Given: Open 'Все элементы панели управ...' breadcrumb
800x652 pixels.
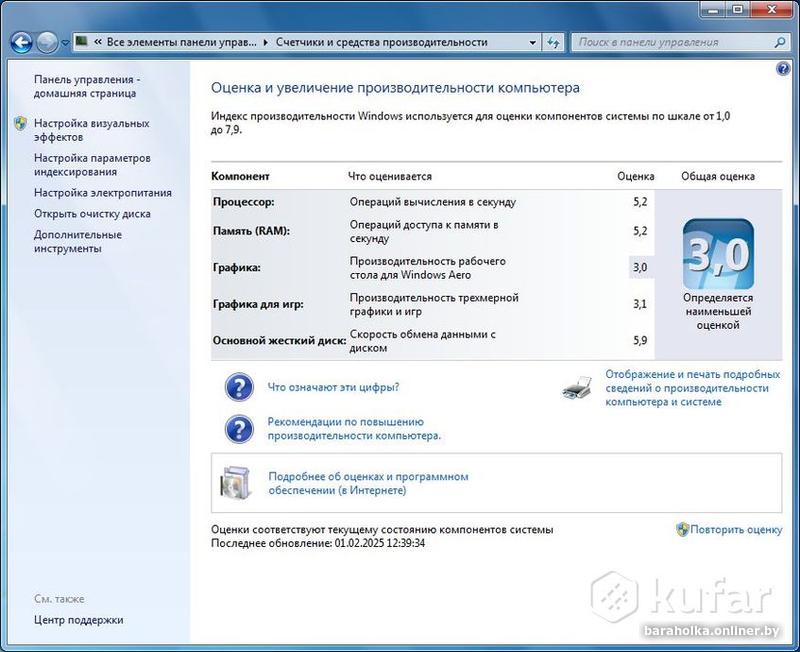Looking at the screenshot, I should 182,42.
